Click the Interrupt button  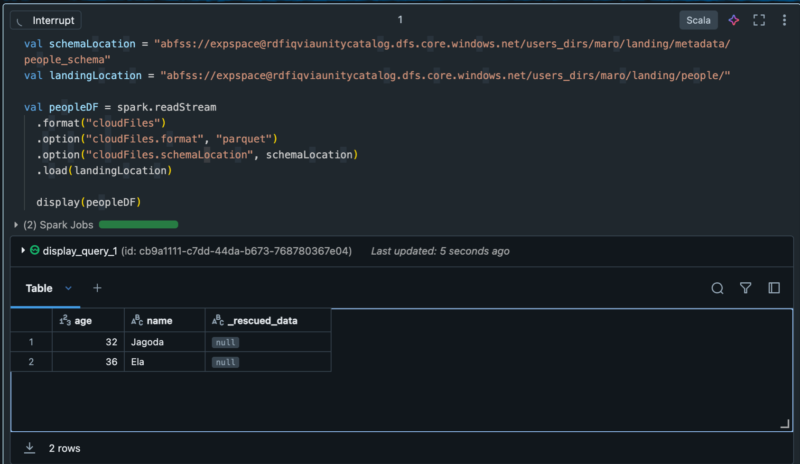click(x=50, y=20)
